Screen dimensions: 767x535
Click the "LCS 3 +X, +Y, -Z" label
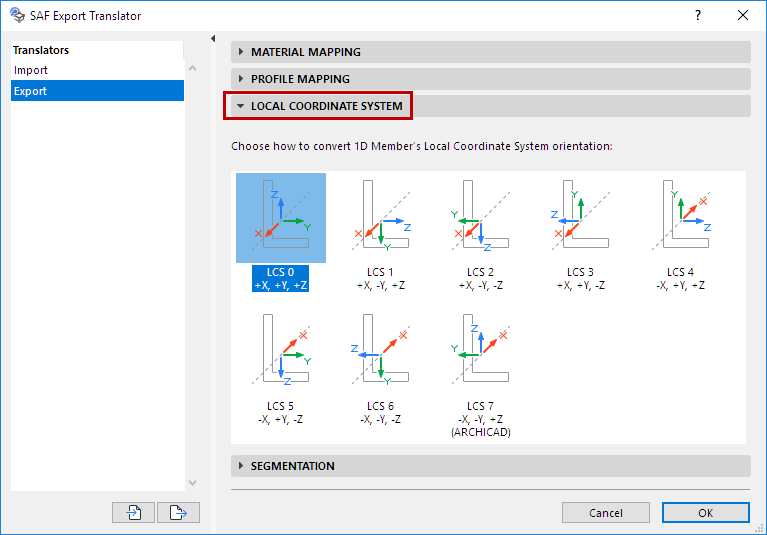click(581, 279)
